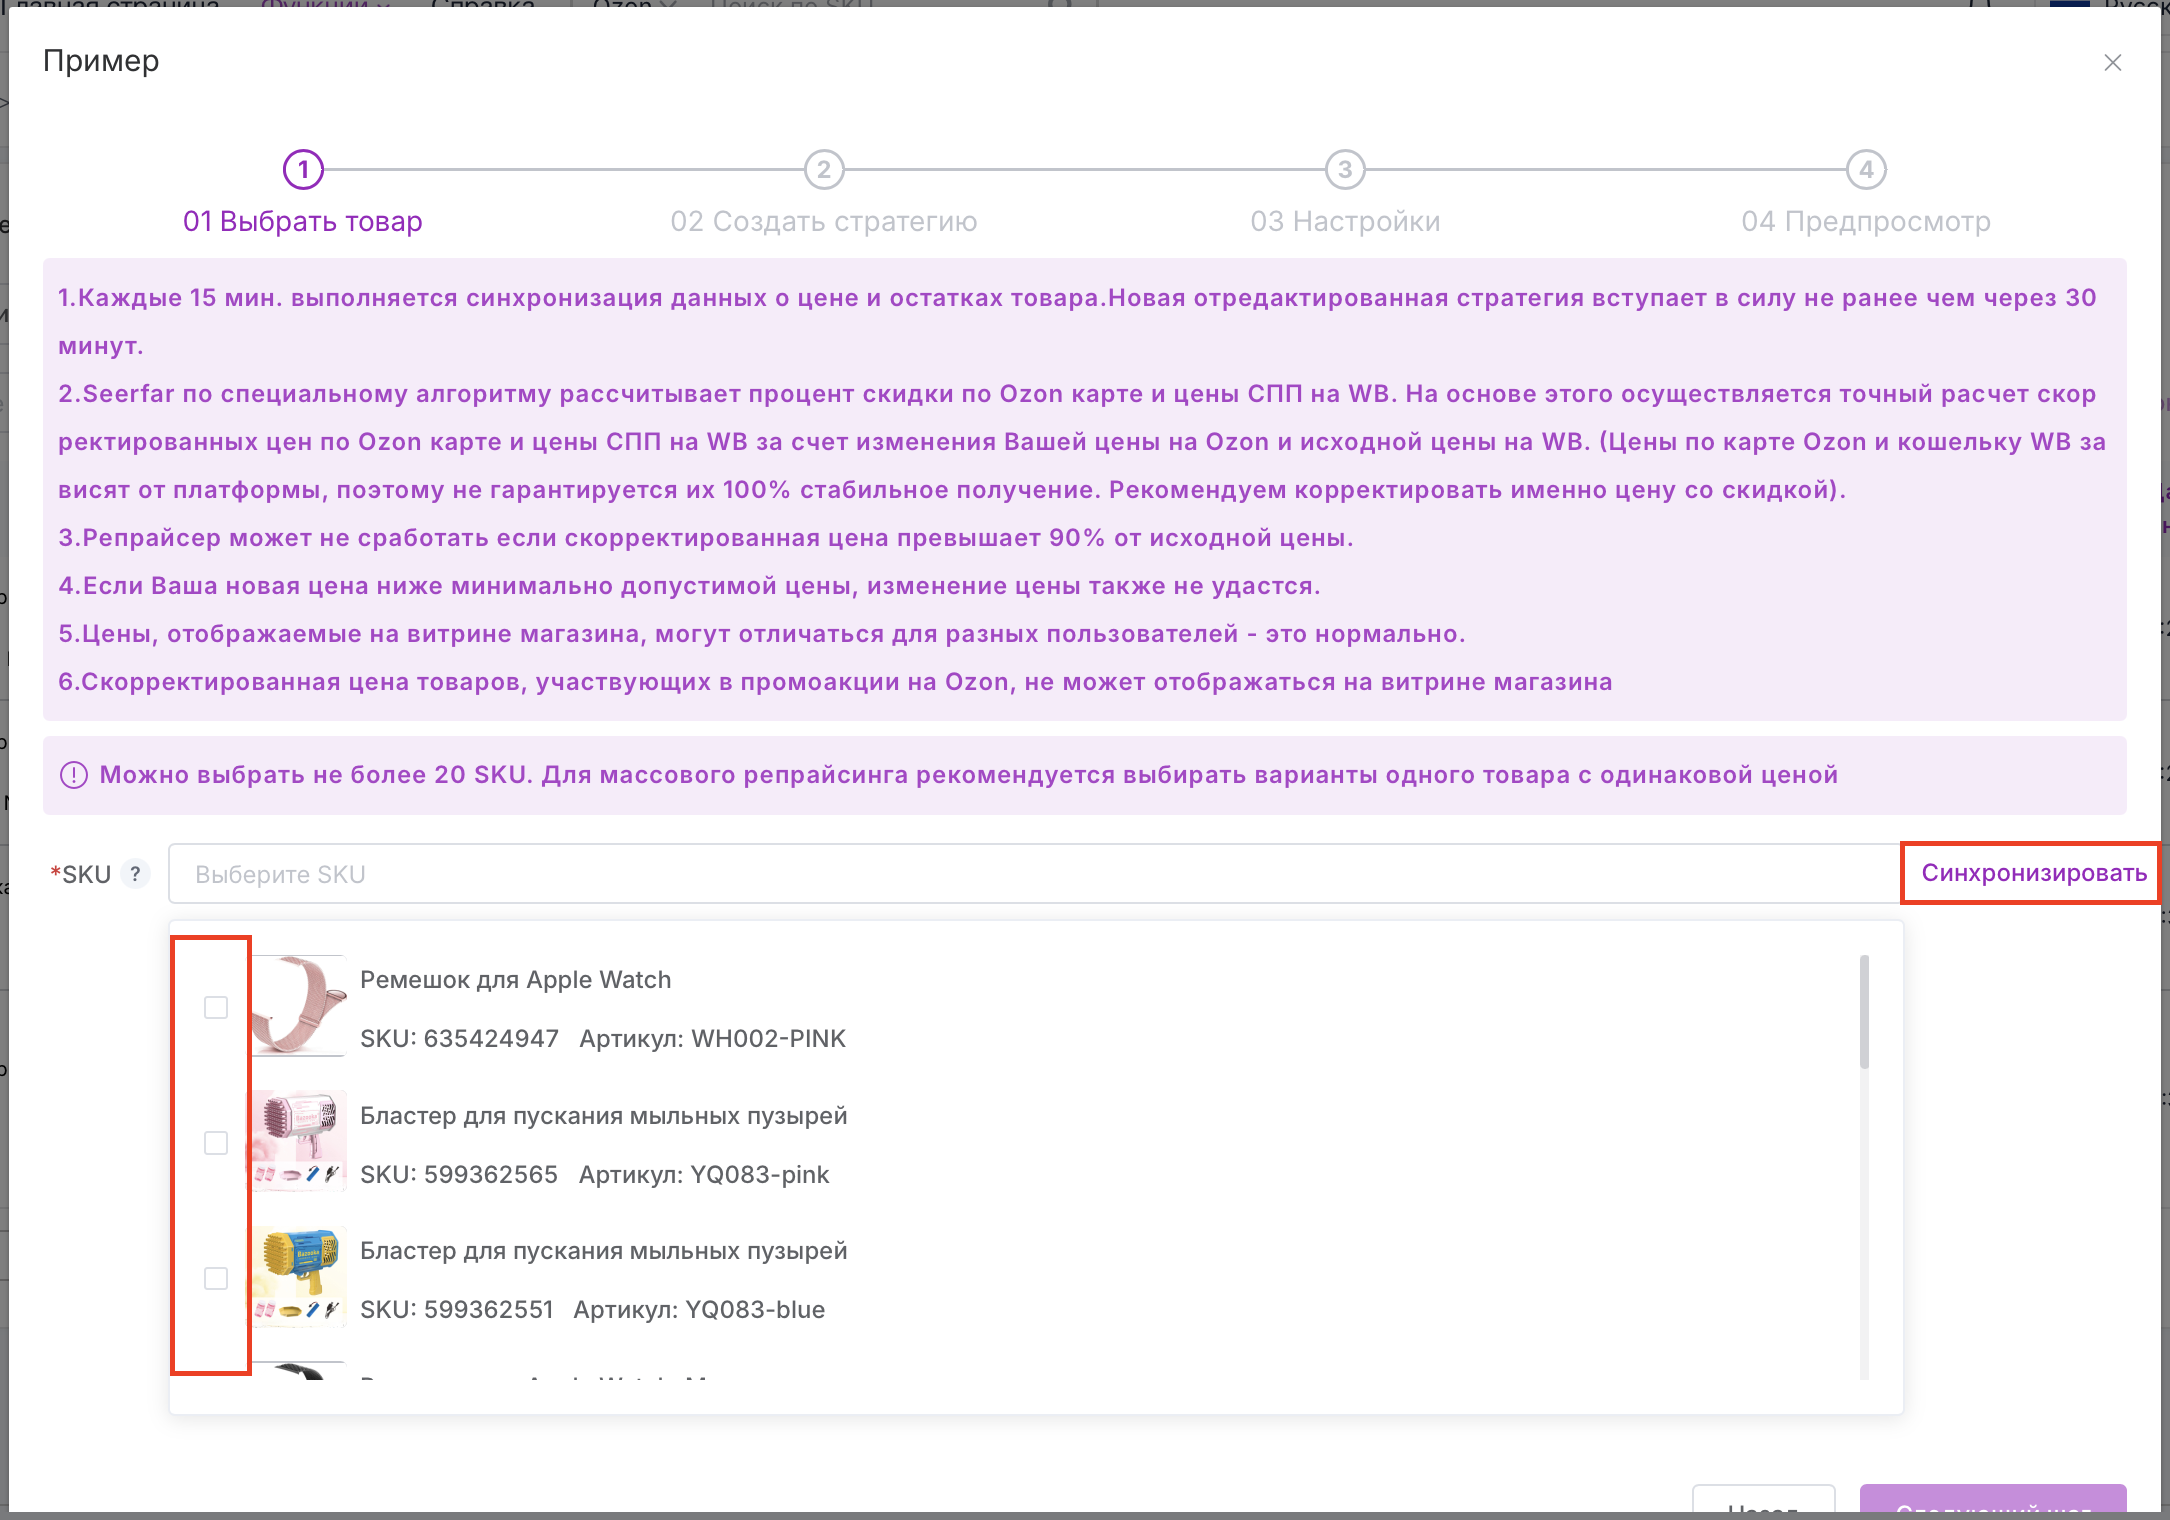Click the info icon in the 20 SKU notice
The width and height of the screenshot is (2170, 1520).
[x=74, y=775]
